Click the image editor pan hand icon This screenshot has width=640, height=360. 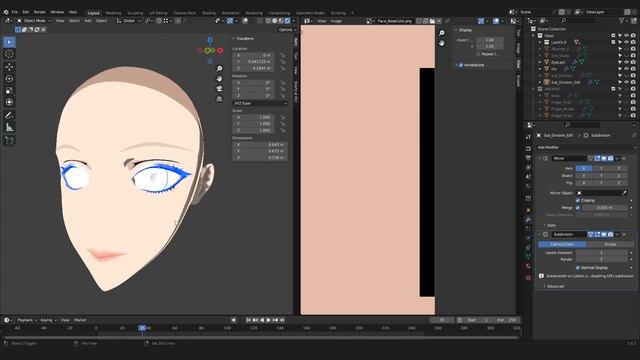point(442,43)
